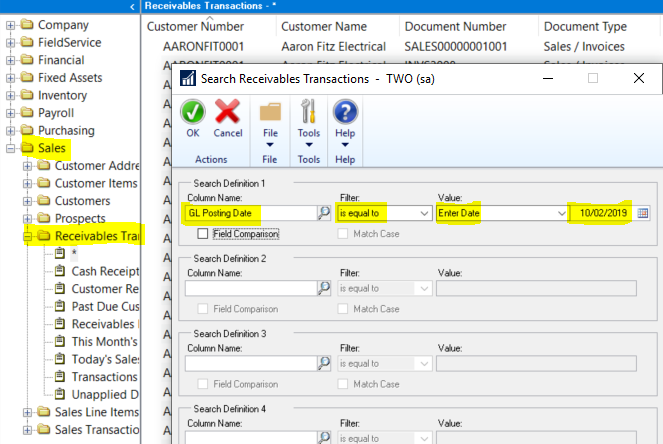Click the GL Posting Date column name field
This screenshot has height=444, width=663.
pyautogui.click(x=249, y=213)
